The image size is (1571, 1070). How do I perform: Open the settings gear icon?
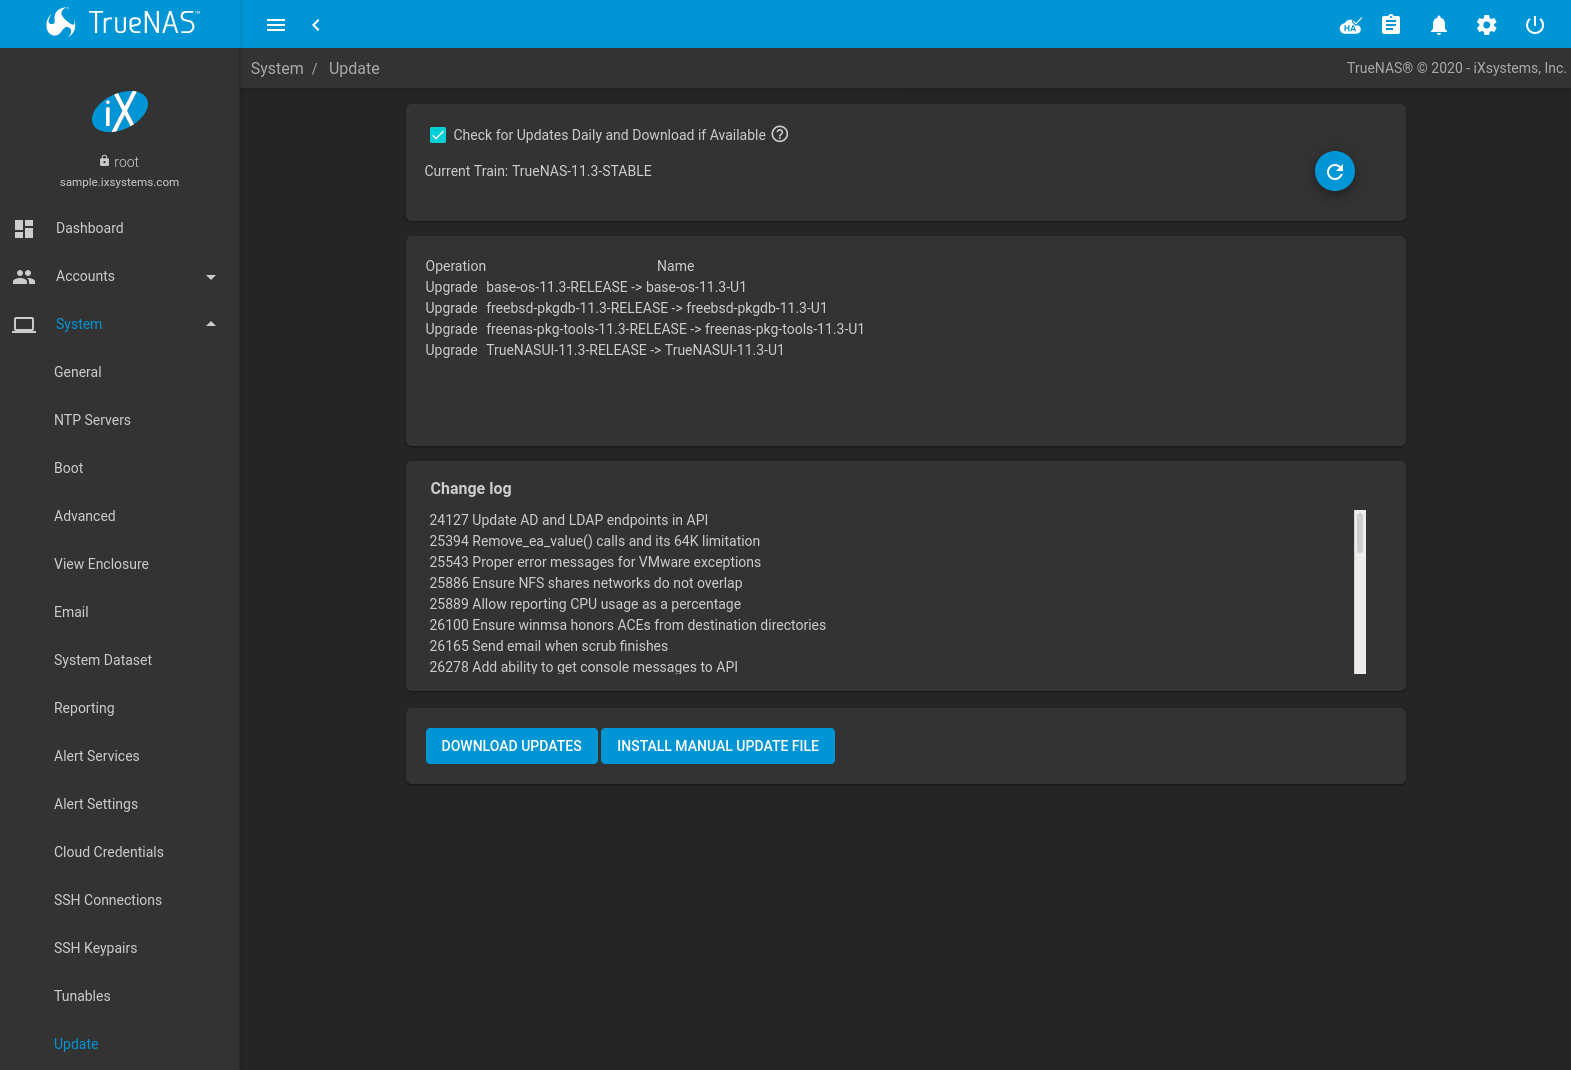click(x=1487, y=25)
